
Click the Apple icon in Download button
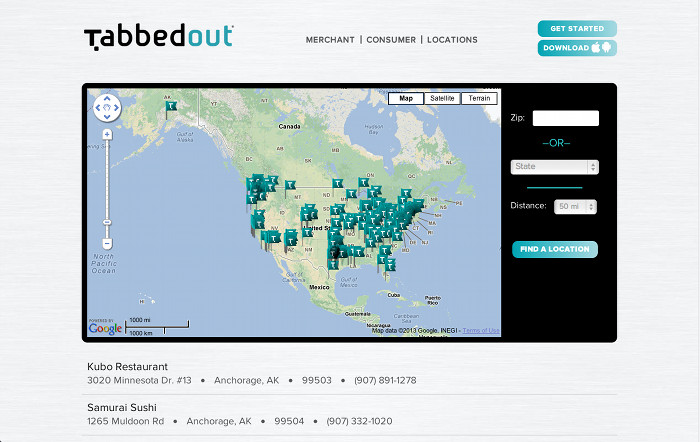[597, 48]
